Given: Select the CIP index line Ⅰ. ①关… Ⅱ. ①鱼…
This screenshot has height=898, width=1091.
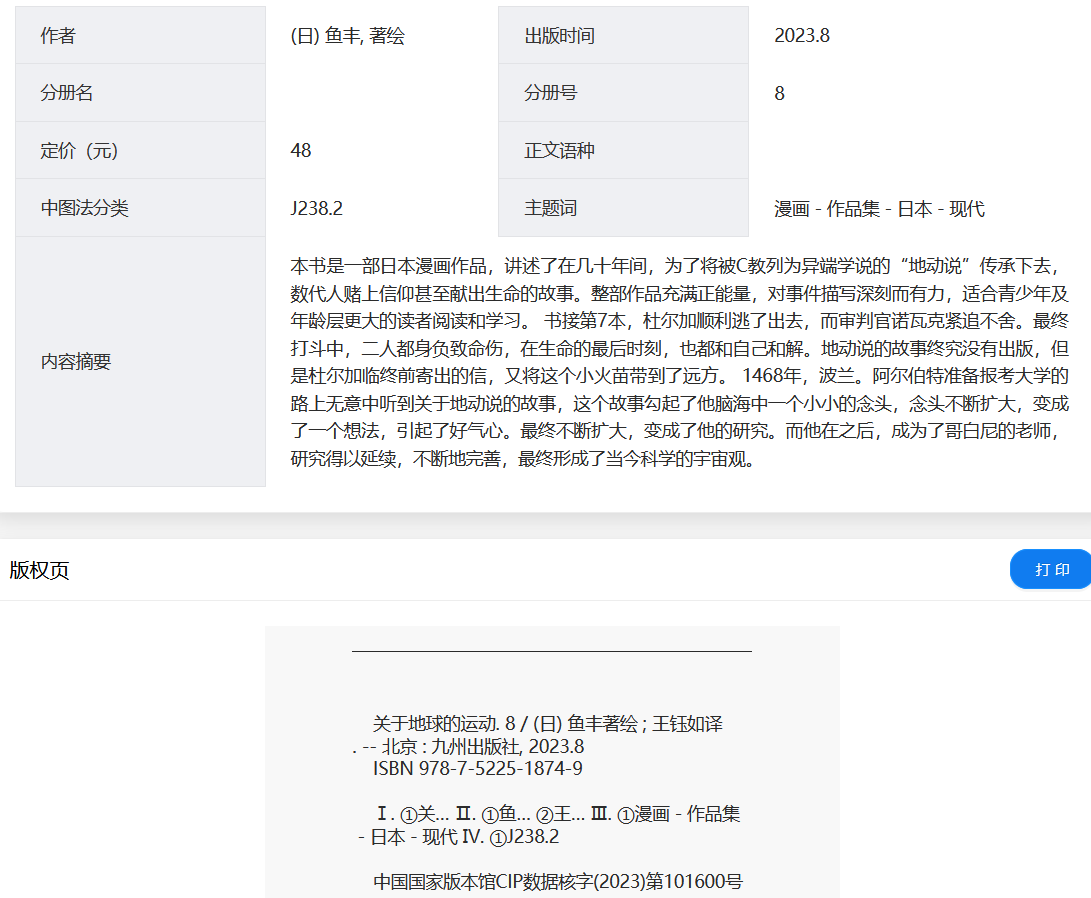Looking at the screenshot, I should (558, 814).
